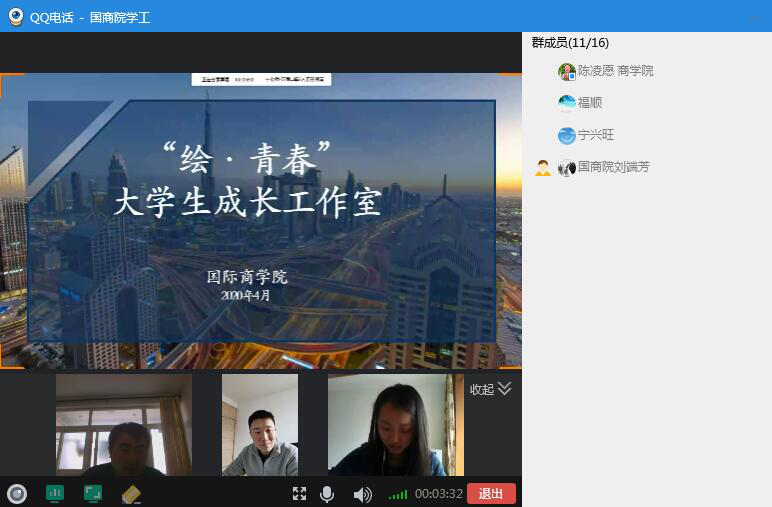Click the 群成员(11/16) header
Viewport: 772px width, 507px height.
(570, 43)
